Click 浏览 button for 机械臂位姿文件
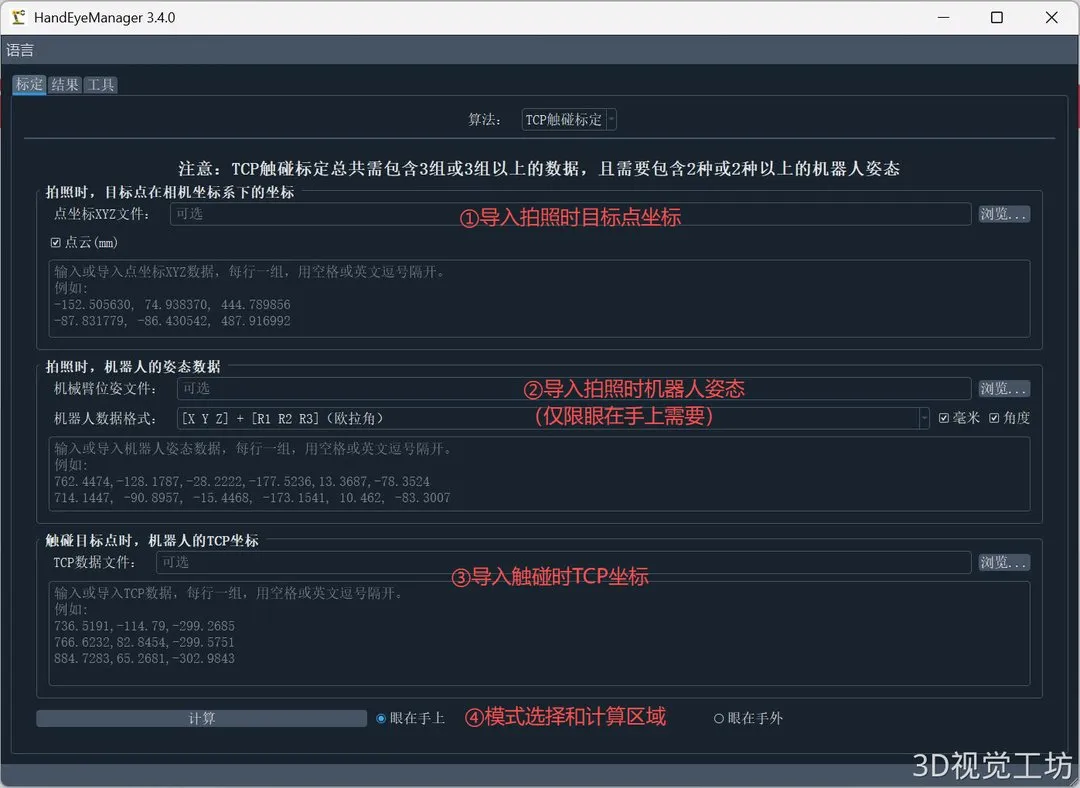Viewport: 1080px width, 788px height. (x=1004, y=388)
